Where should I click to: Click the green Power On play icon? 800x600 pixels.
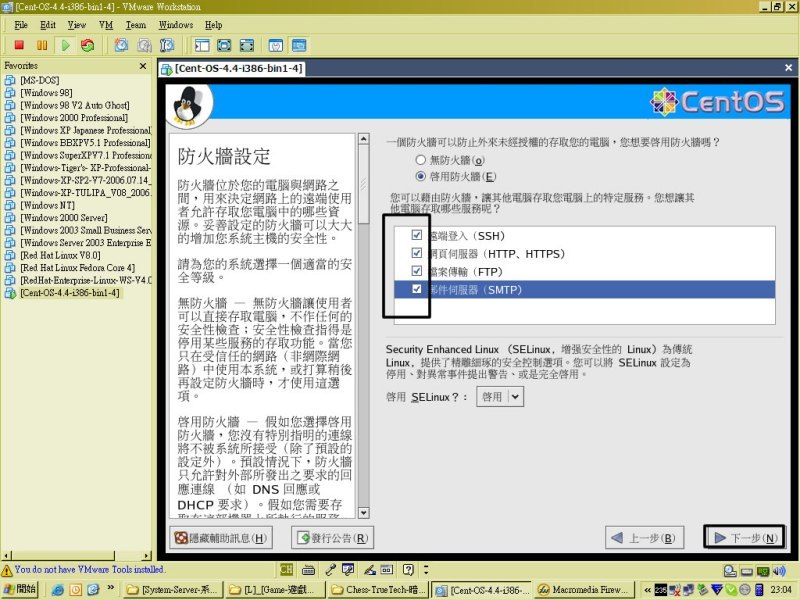[x=65, y=45]
